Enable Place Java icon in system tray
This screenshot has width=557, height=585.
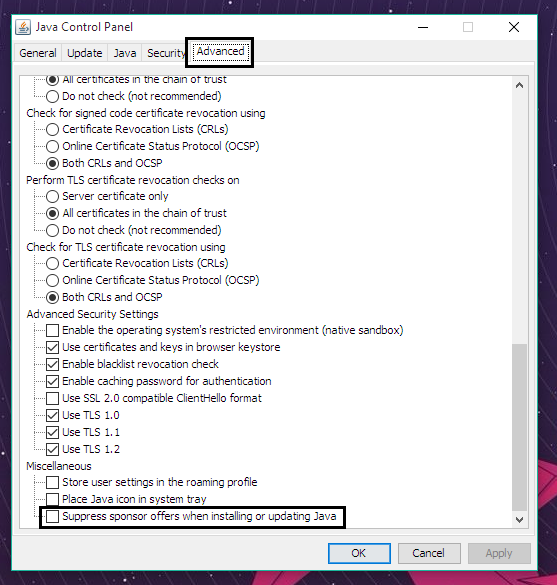pos(52,499)
